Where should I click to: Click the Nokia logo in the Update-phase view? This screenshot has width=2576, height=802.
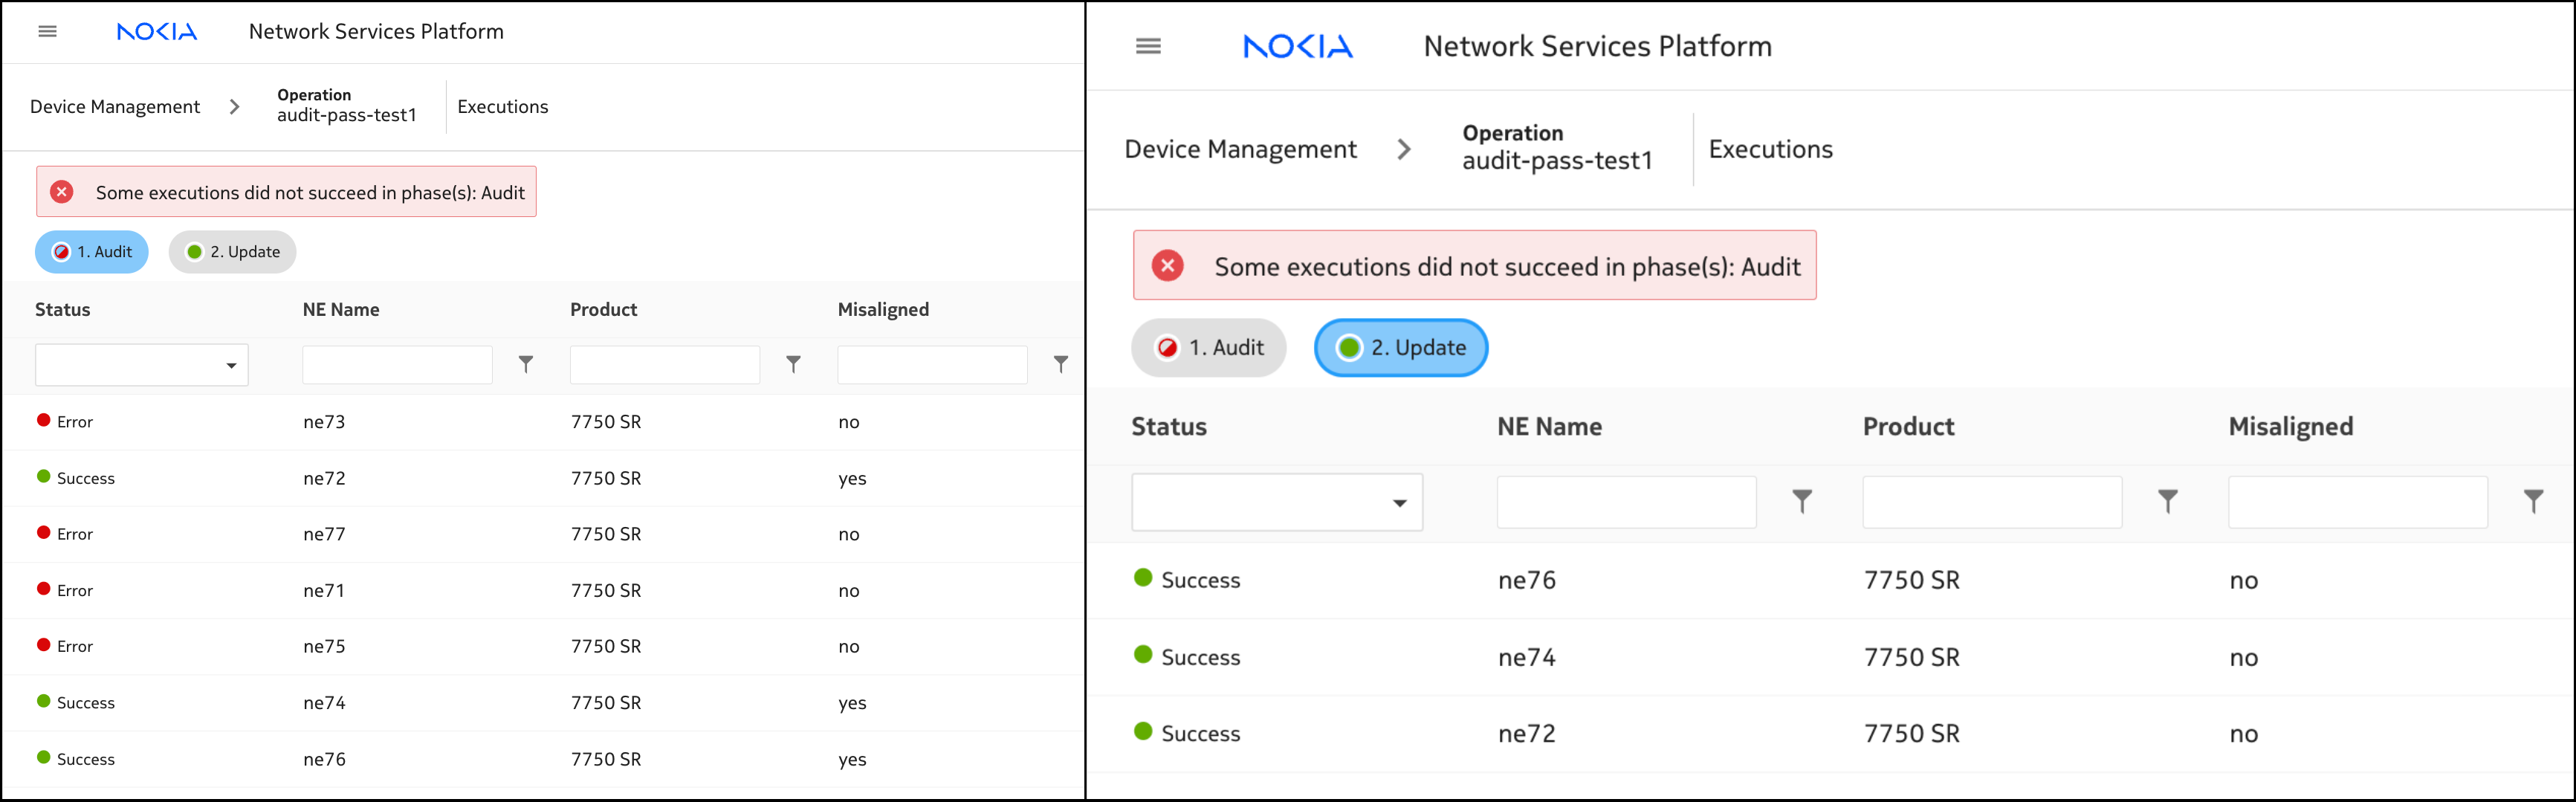tap(1297, 47)
